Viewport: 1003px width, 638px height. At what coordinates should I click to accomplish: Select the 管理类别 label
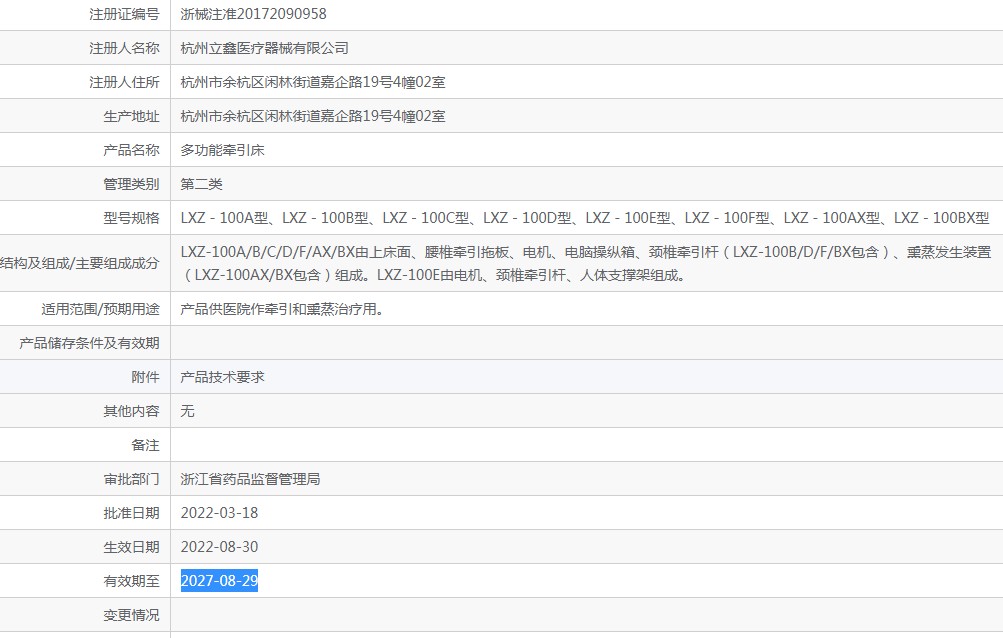[x=131, y=184]
